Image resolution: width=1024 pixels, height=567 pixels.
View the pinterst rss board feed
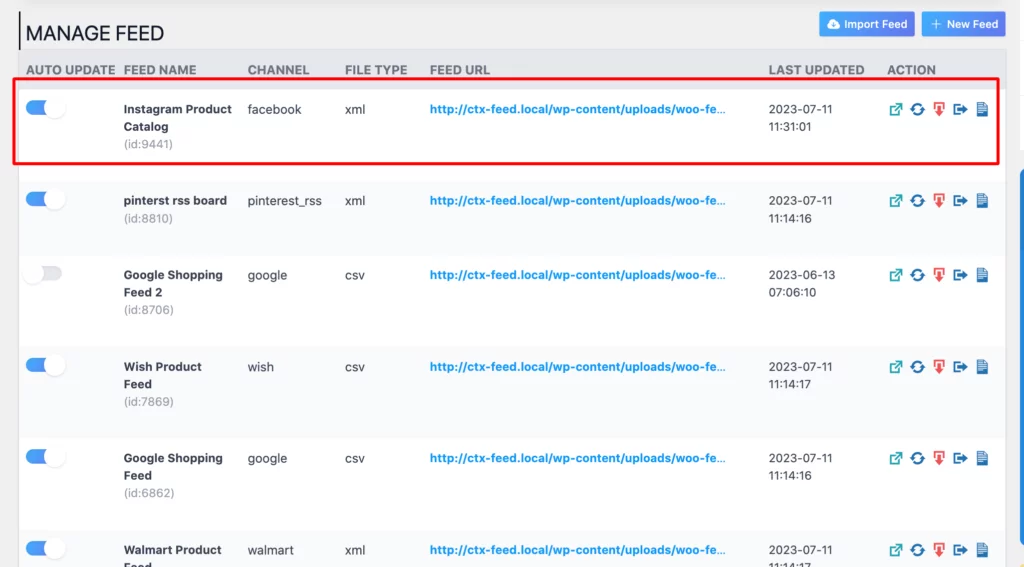[x=895, y=201]
